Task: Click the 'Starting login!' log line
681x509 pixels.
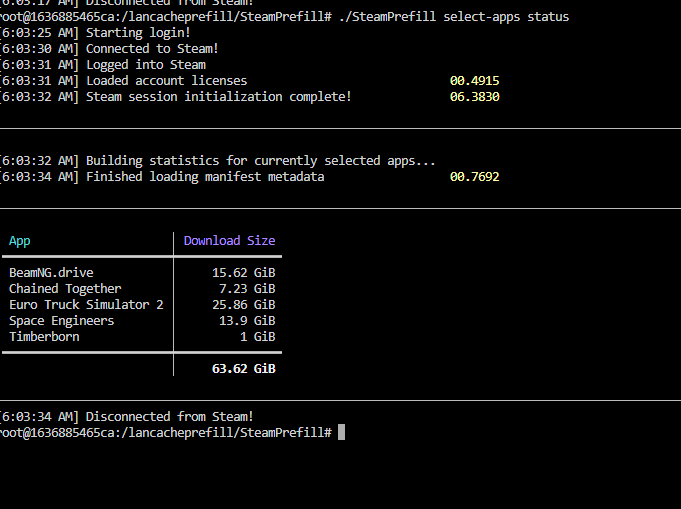Action: pos(138,33)
